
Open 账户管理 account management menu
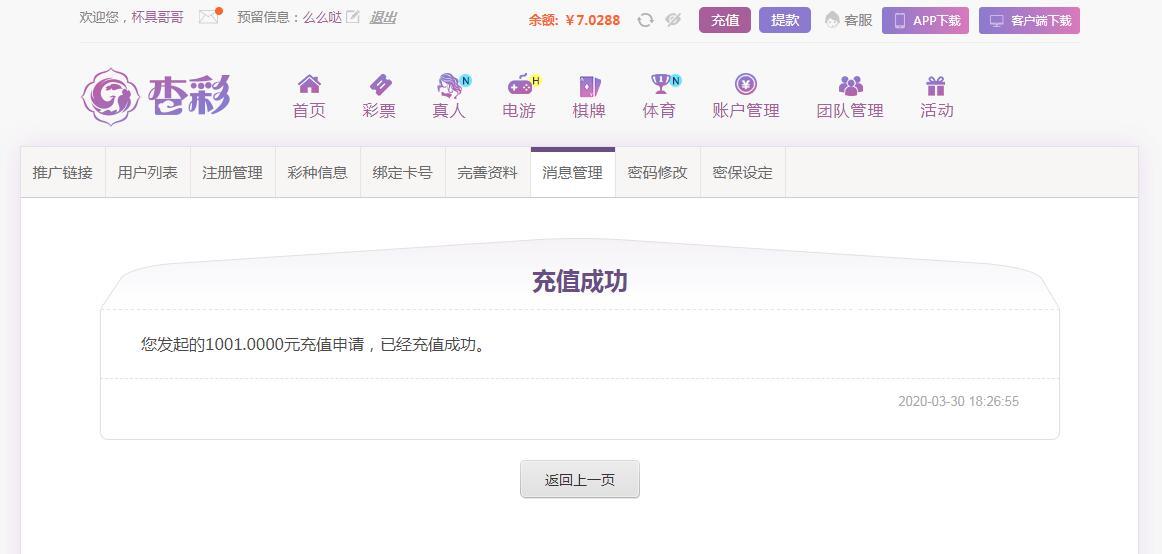coord(746,96)
